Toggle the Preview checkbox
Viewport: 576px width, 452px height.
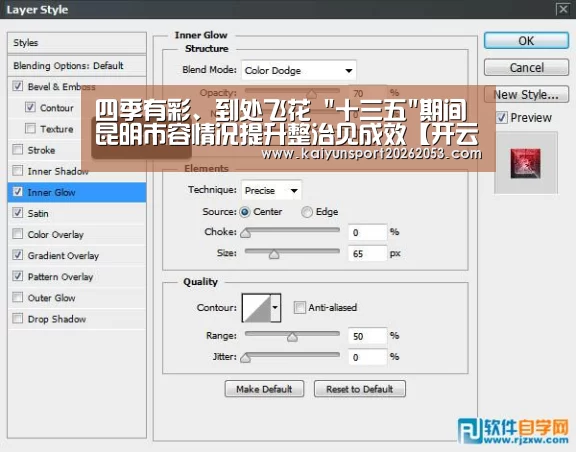502,118
